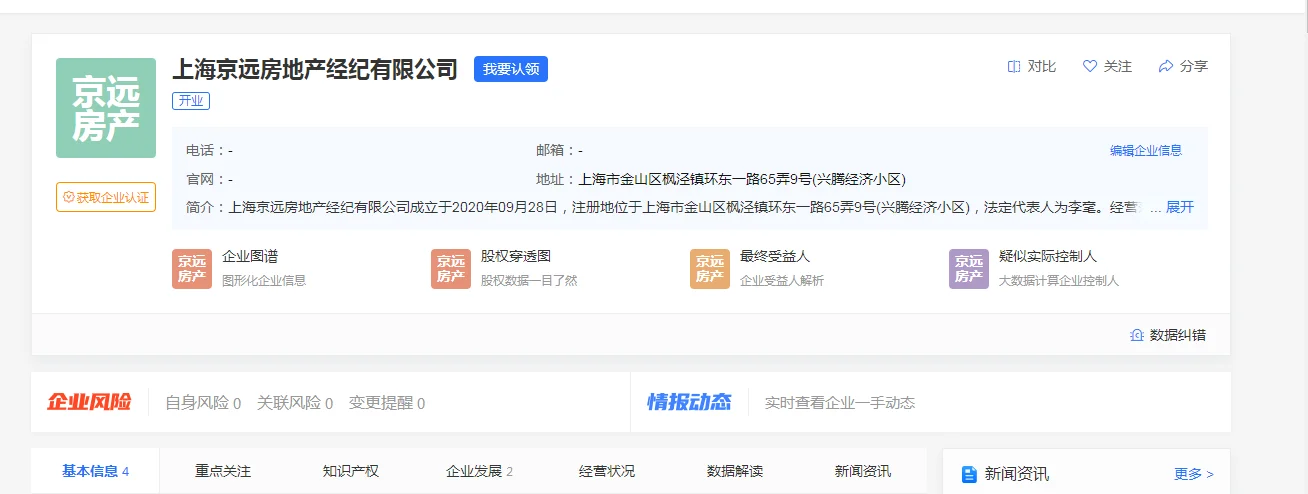Click the 分享 share icon
This screenshot has height=494, width=1308.
click(1165, 66)
